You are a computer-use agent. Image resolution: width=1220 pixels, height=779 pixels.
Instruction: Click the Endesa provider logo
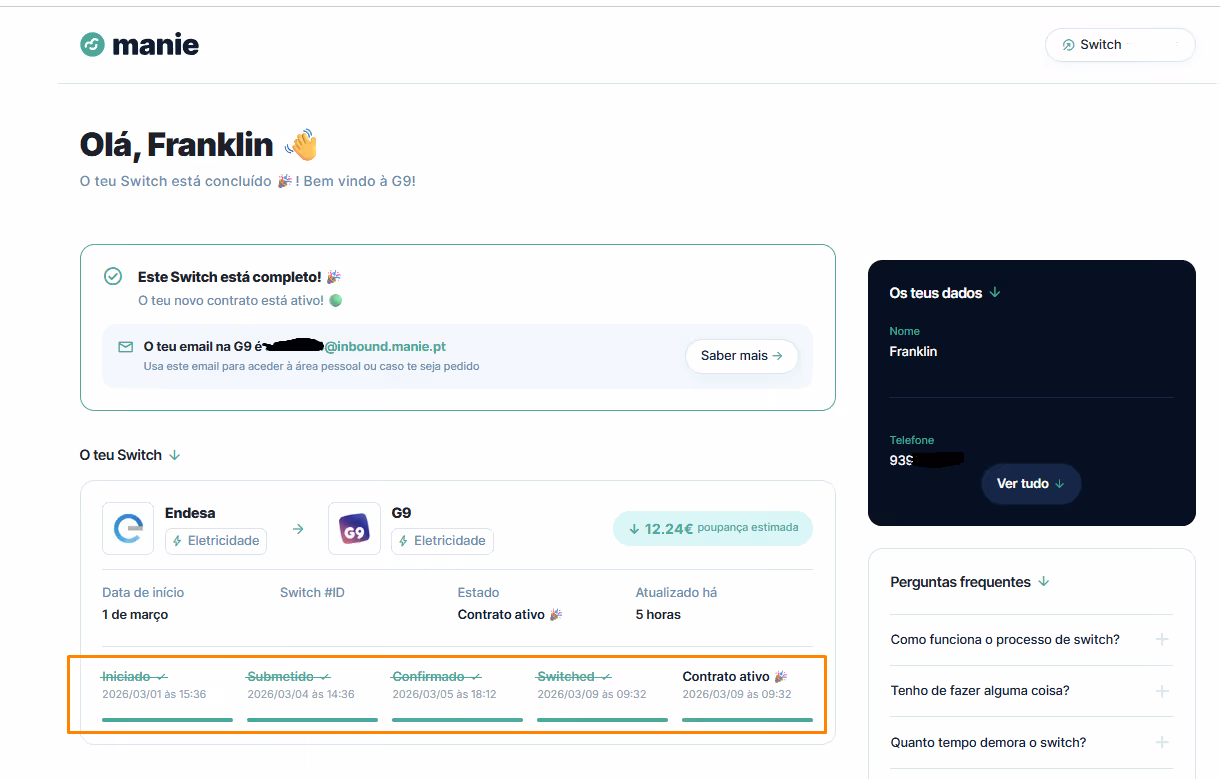tap(128, 528)
